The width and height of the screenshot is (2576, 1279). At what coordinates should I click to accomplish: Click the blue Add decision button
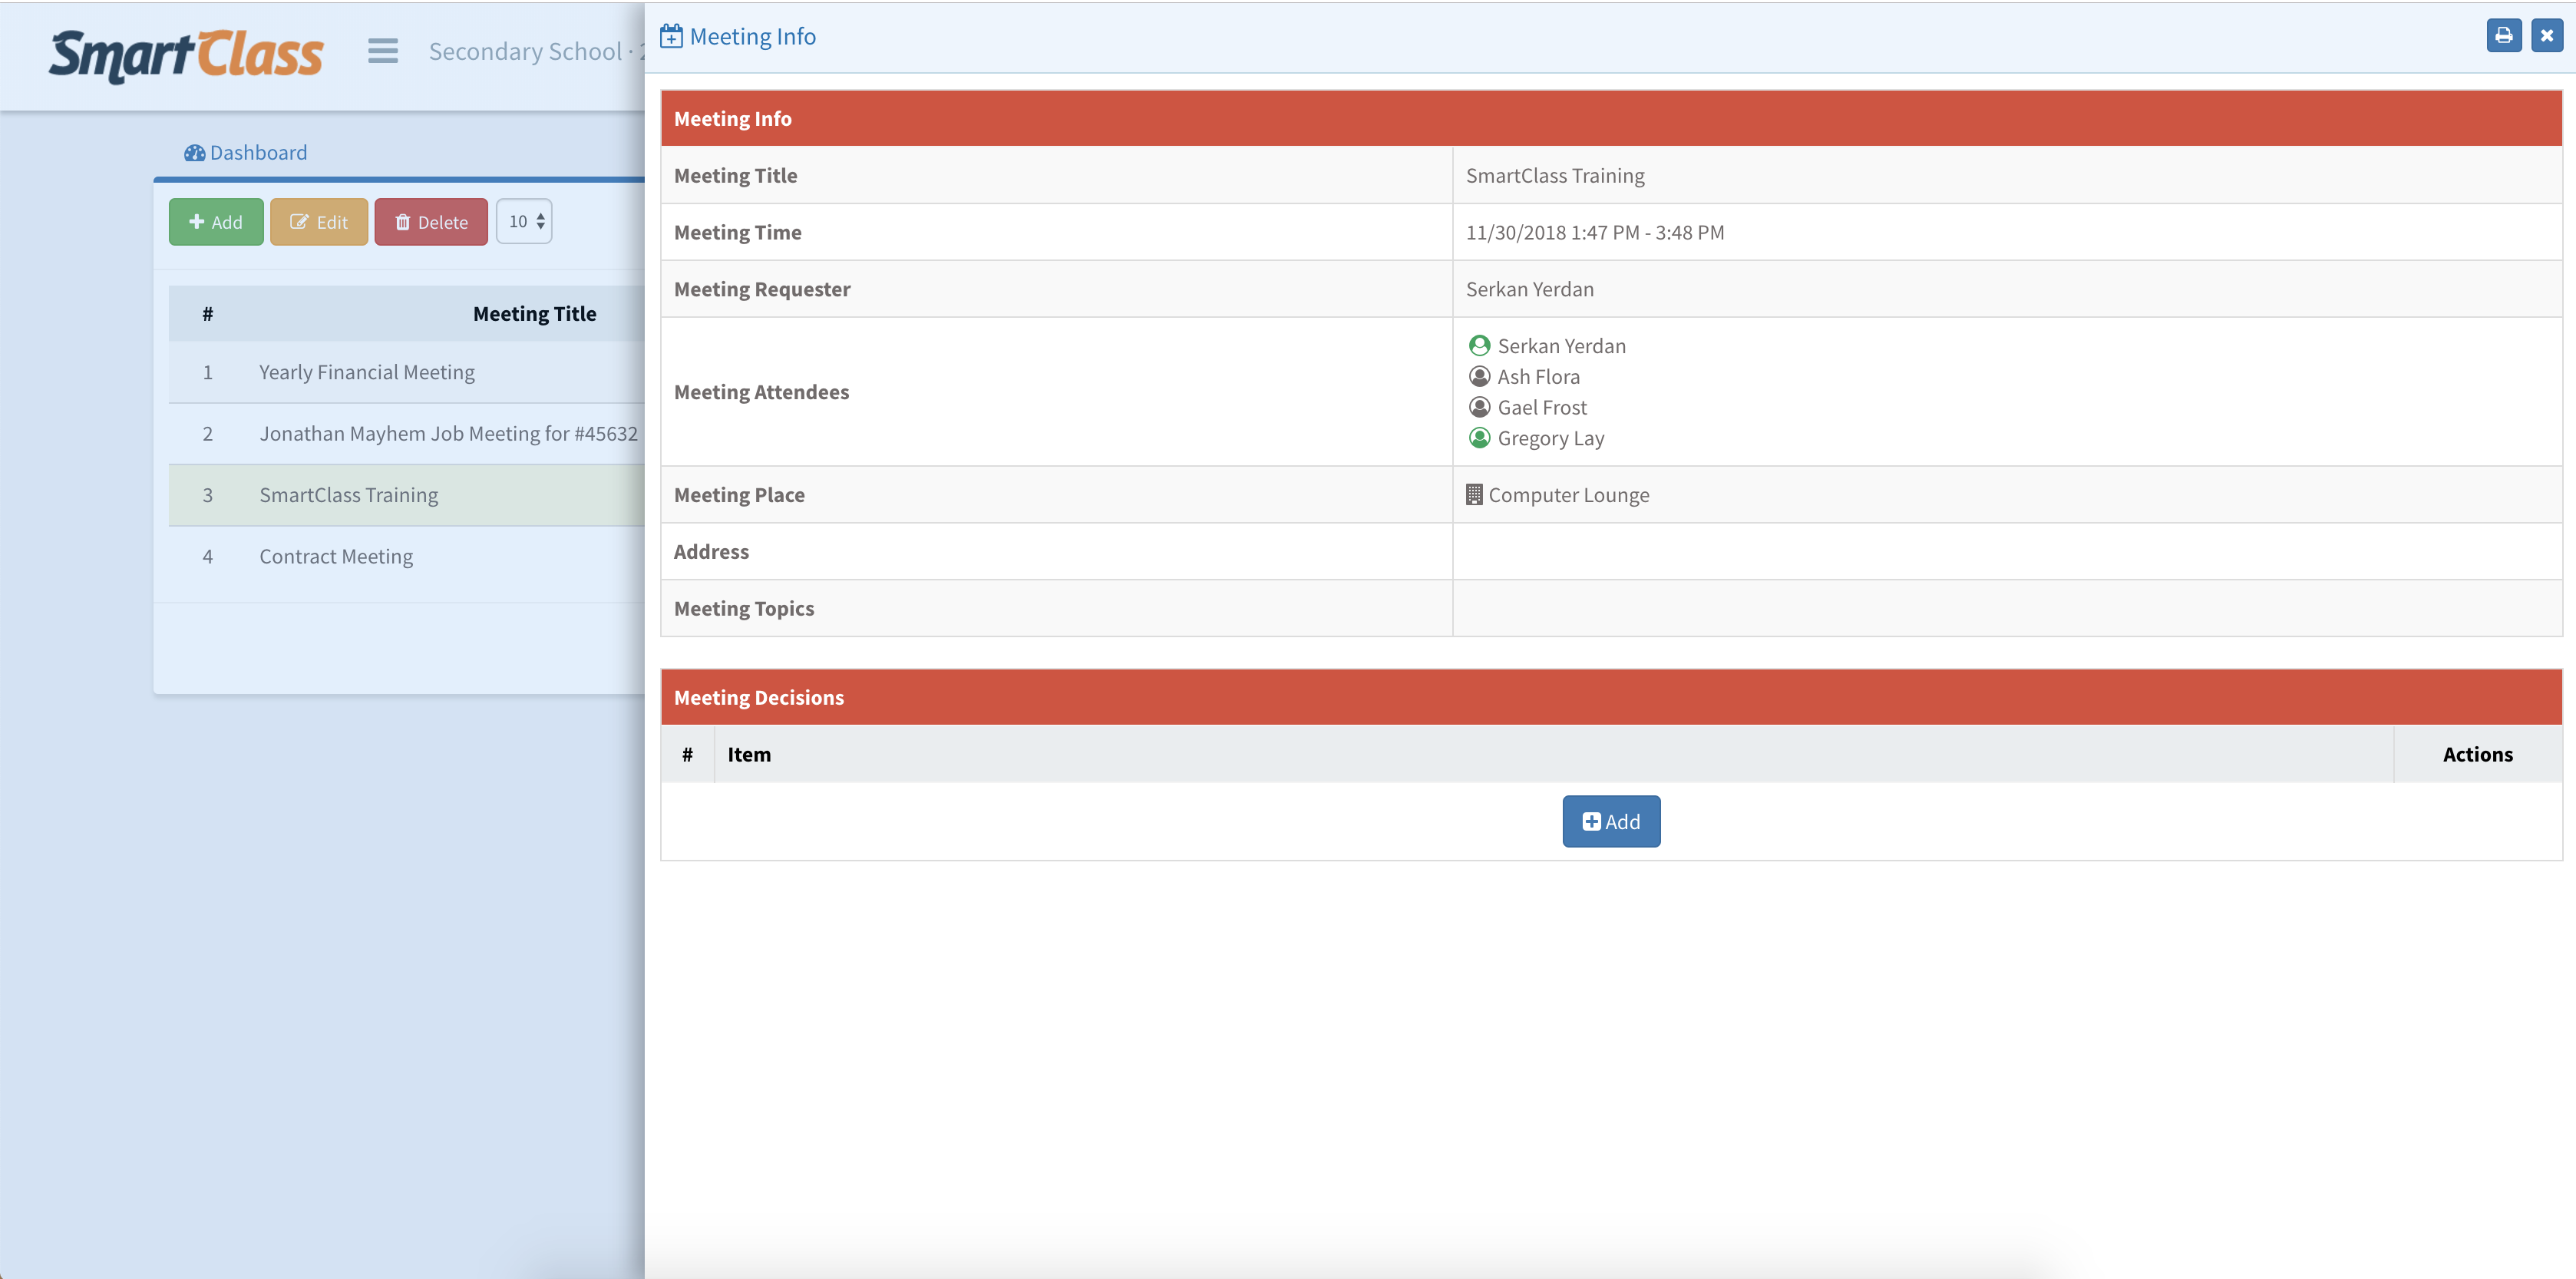(x=1611, y=822)
